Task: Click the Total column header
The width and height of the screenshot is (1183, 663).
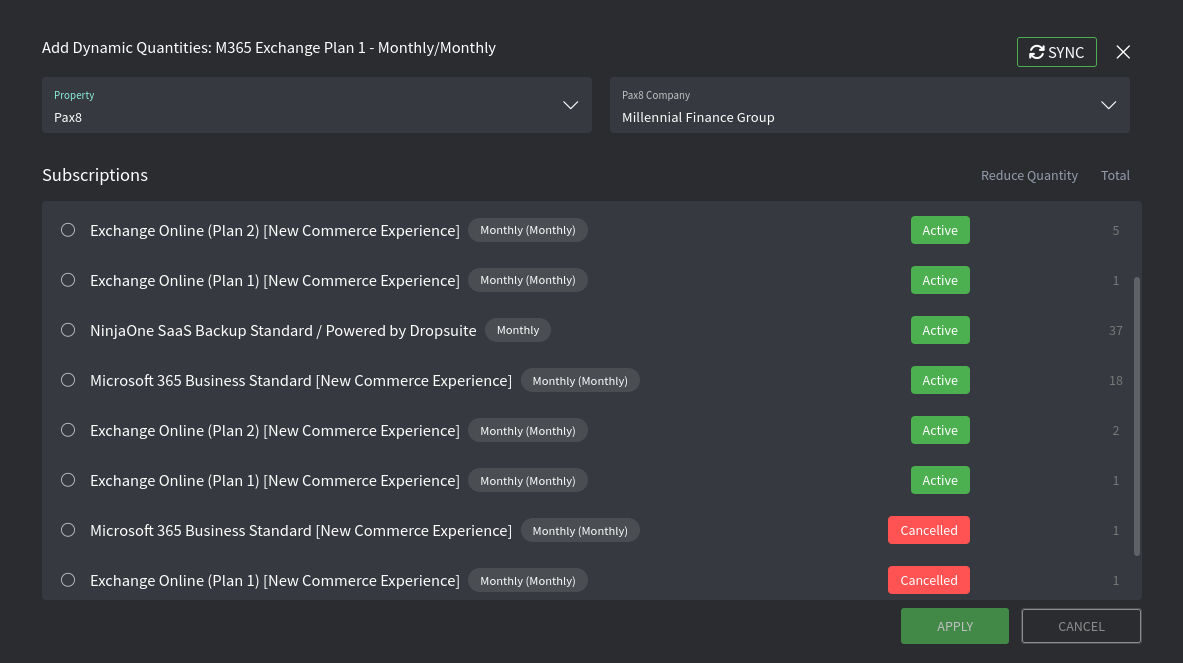Action: click(1115, 175)
